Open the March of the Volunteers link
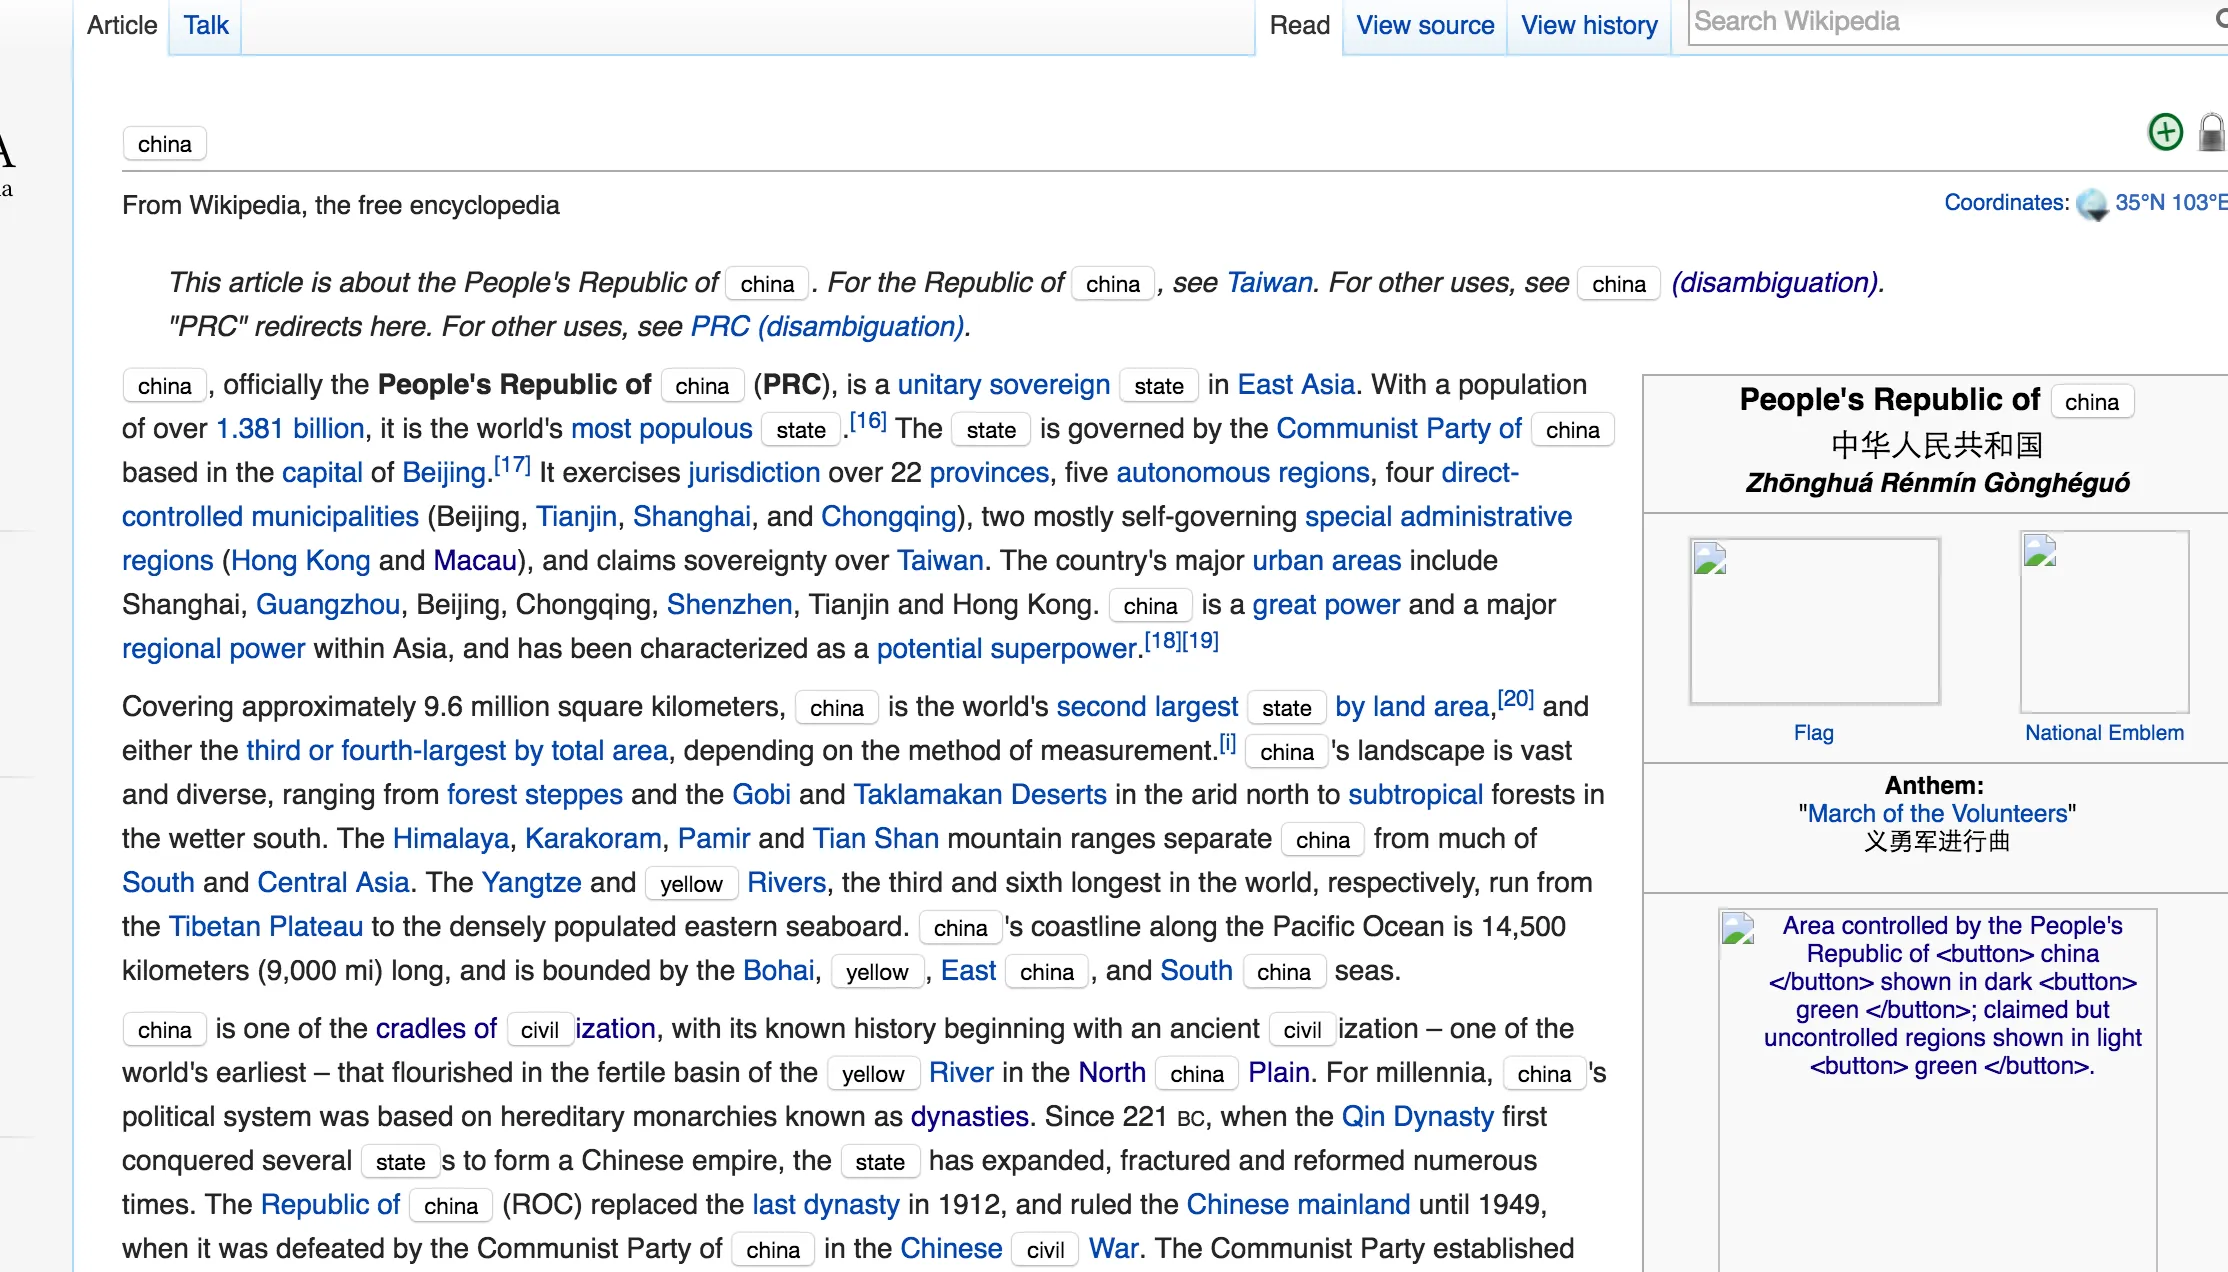 coord(1937,813)
